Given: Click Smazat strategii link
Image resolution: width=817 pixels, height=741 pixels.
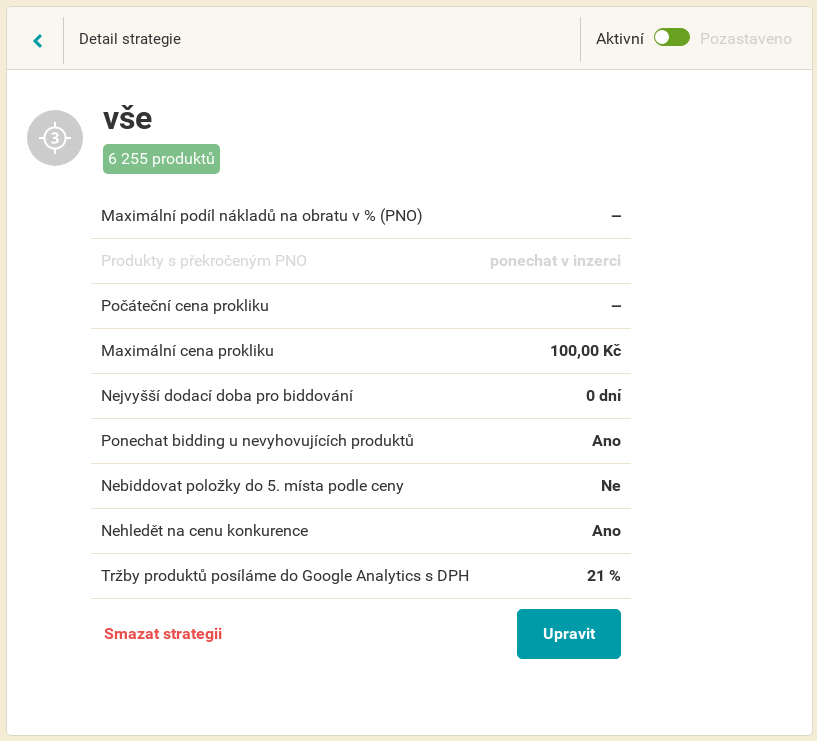Looking at the screenshot, I should [163, 634].
